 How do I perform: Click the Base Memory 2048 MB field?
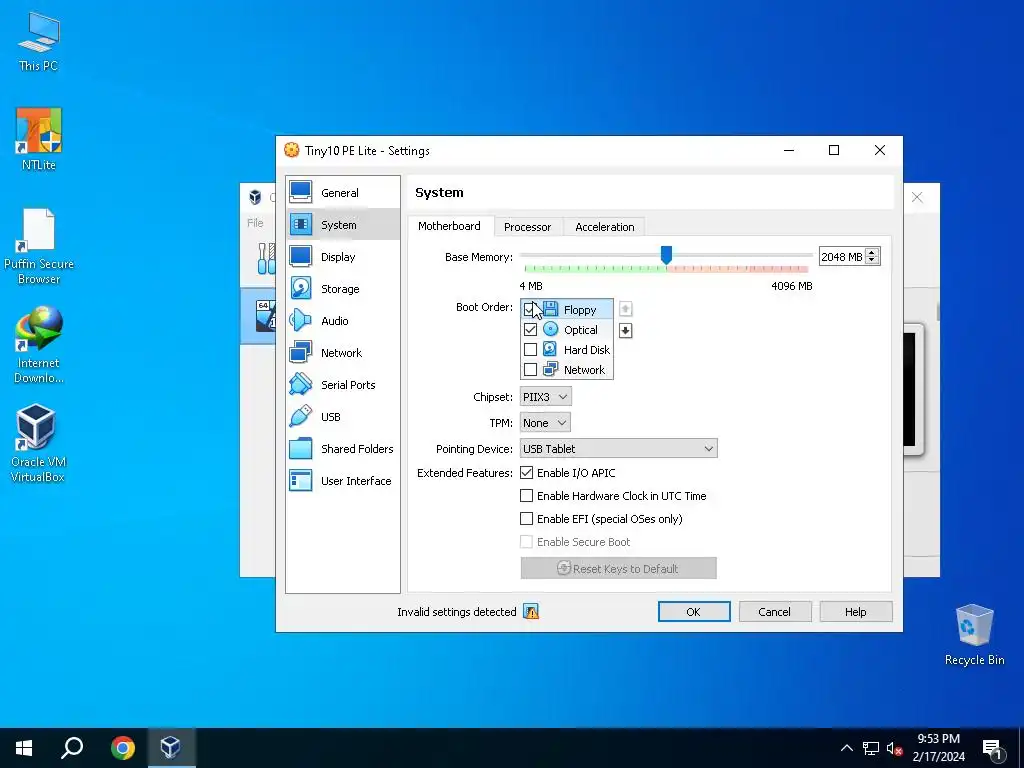click(842, 257)
